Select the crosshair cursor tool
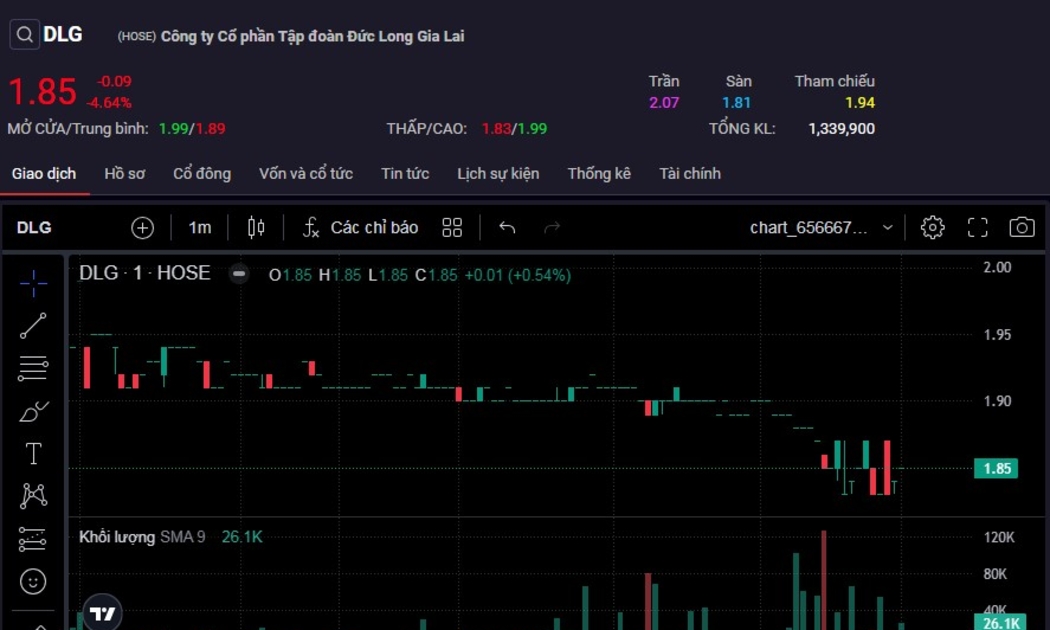The image size is (1050, 630). 33,283
